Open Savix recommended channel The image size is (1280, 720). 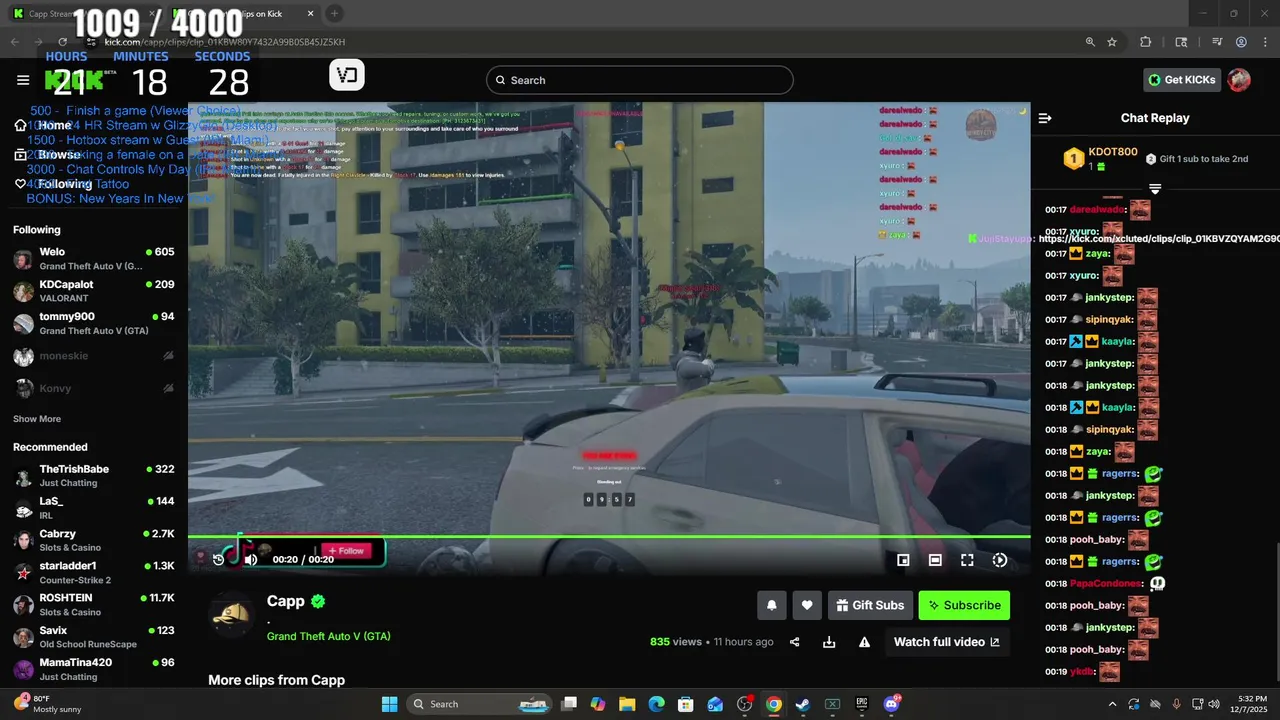click(x=94, y=637)
